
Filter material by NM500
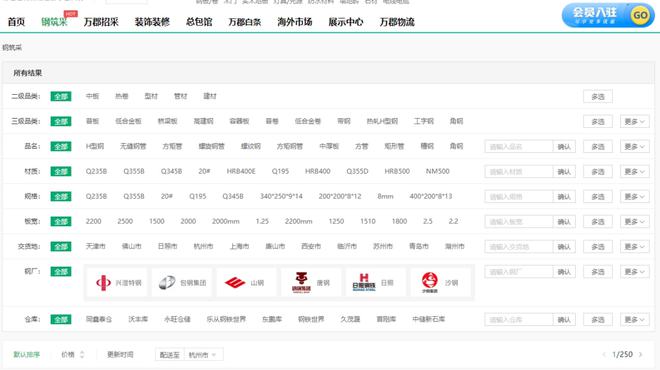click(438, 171)
